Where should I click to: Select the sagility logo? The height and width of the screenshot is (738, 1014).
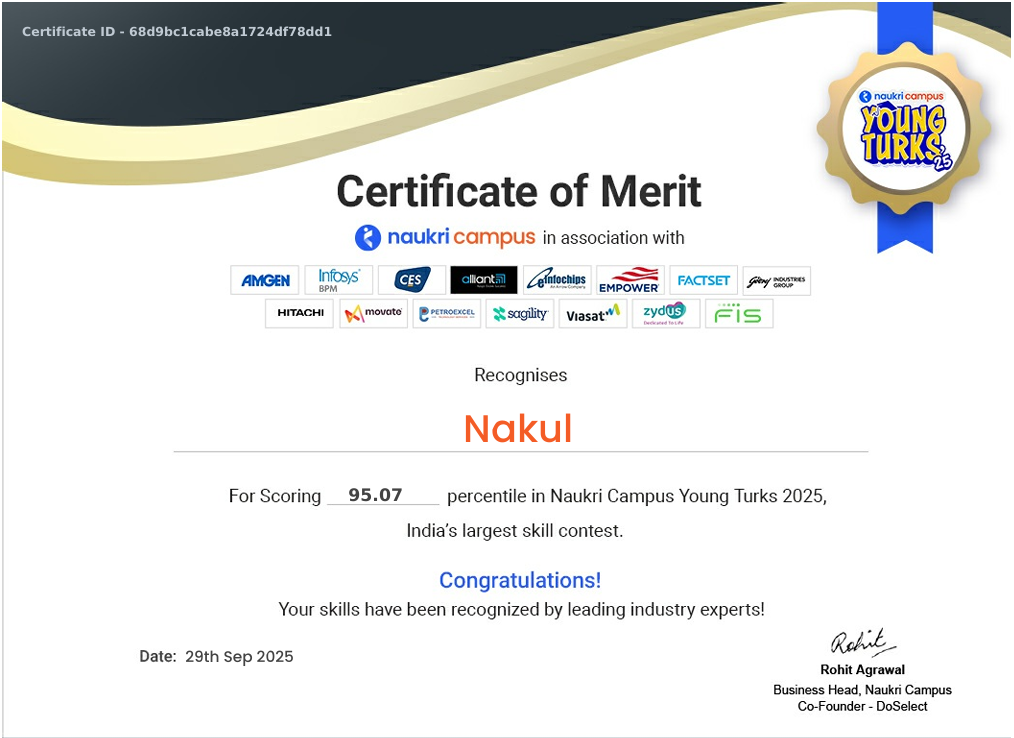(519, 313)
